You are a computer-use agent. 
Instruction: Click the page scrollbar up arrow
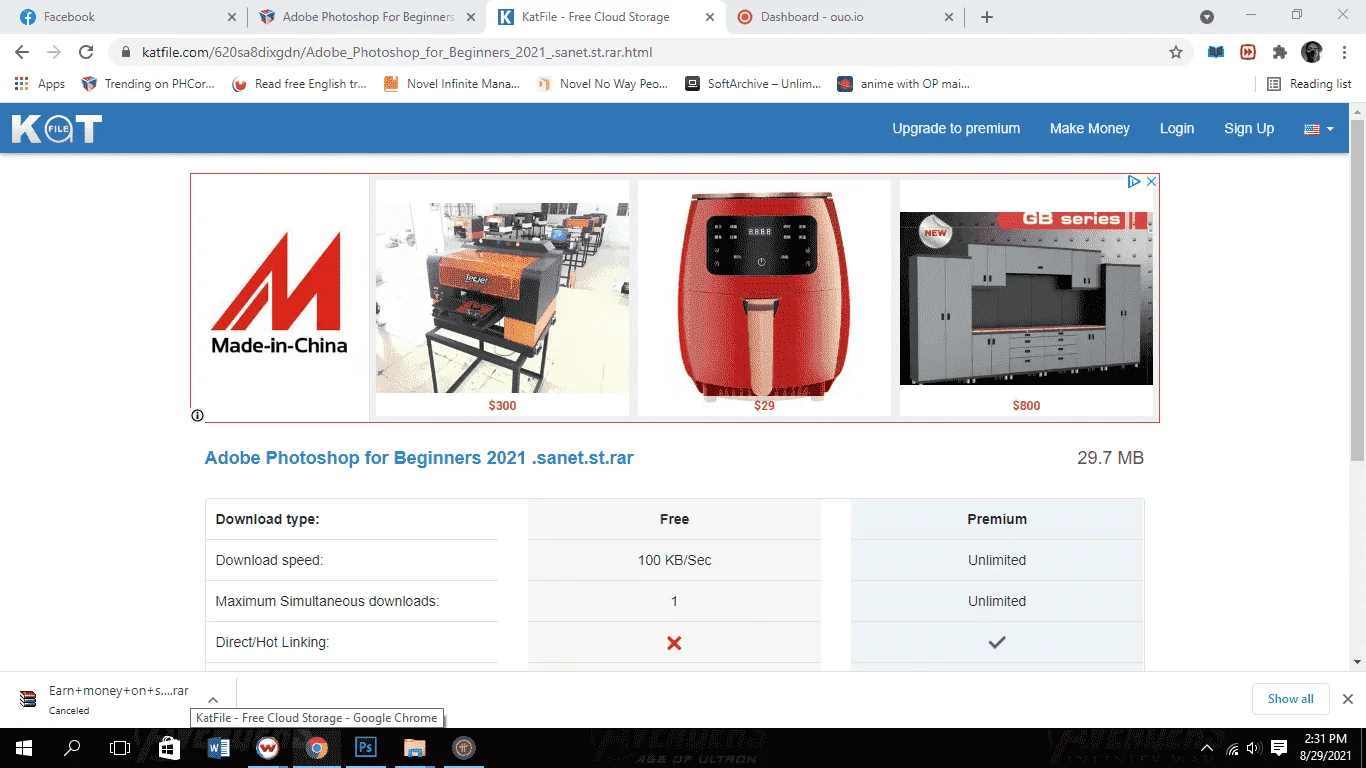tap(1357, 110)
